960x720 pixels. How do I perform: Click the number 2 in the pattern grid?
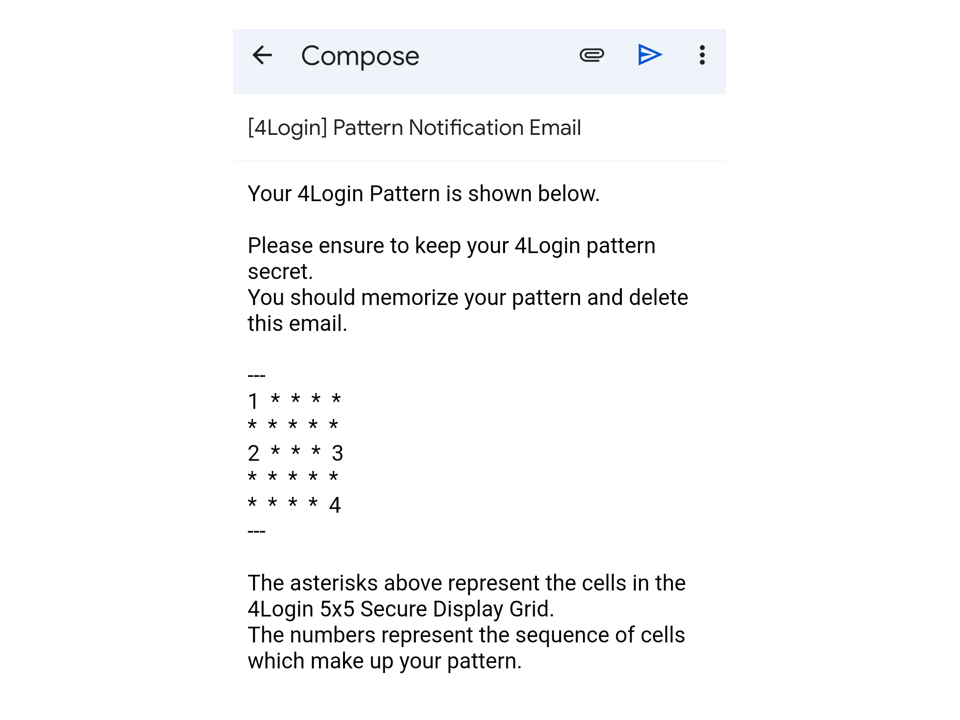pos(253,454)
